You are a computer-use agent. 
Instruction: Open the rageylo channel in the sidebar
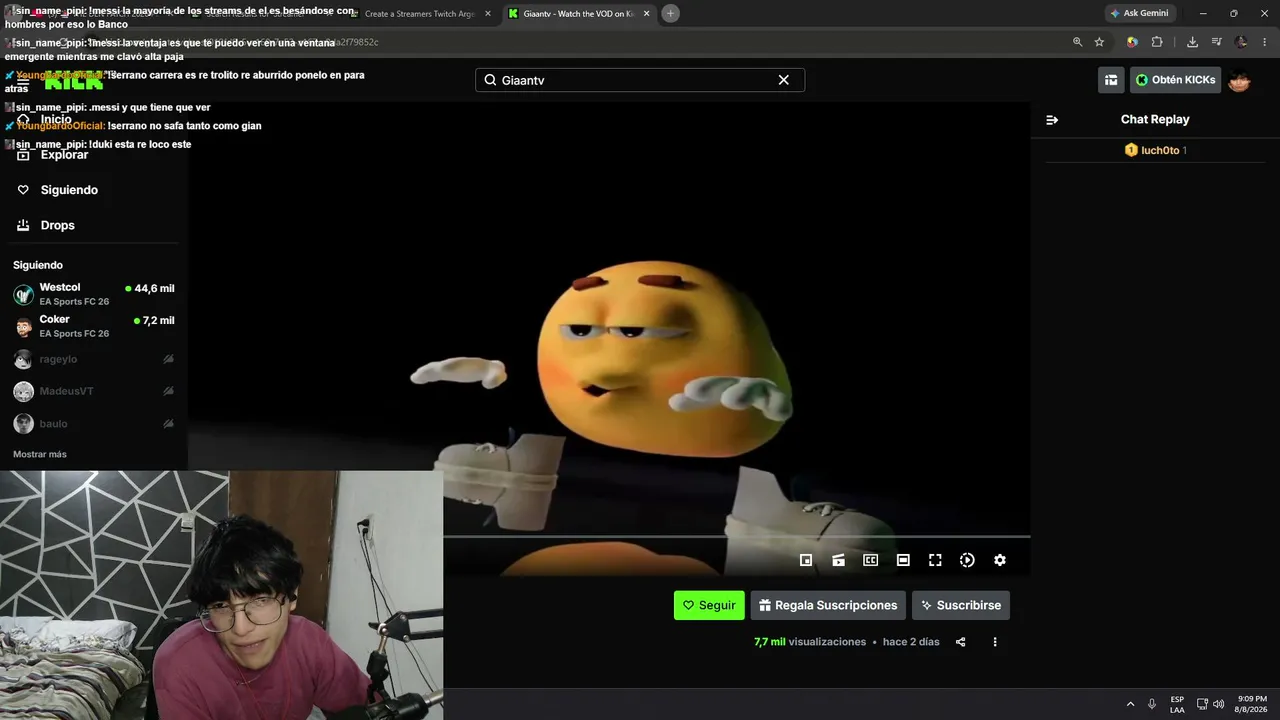coord(94,359)
